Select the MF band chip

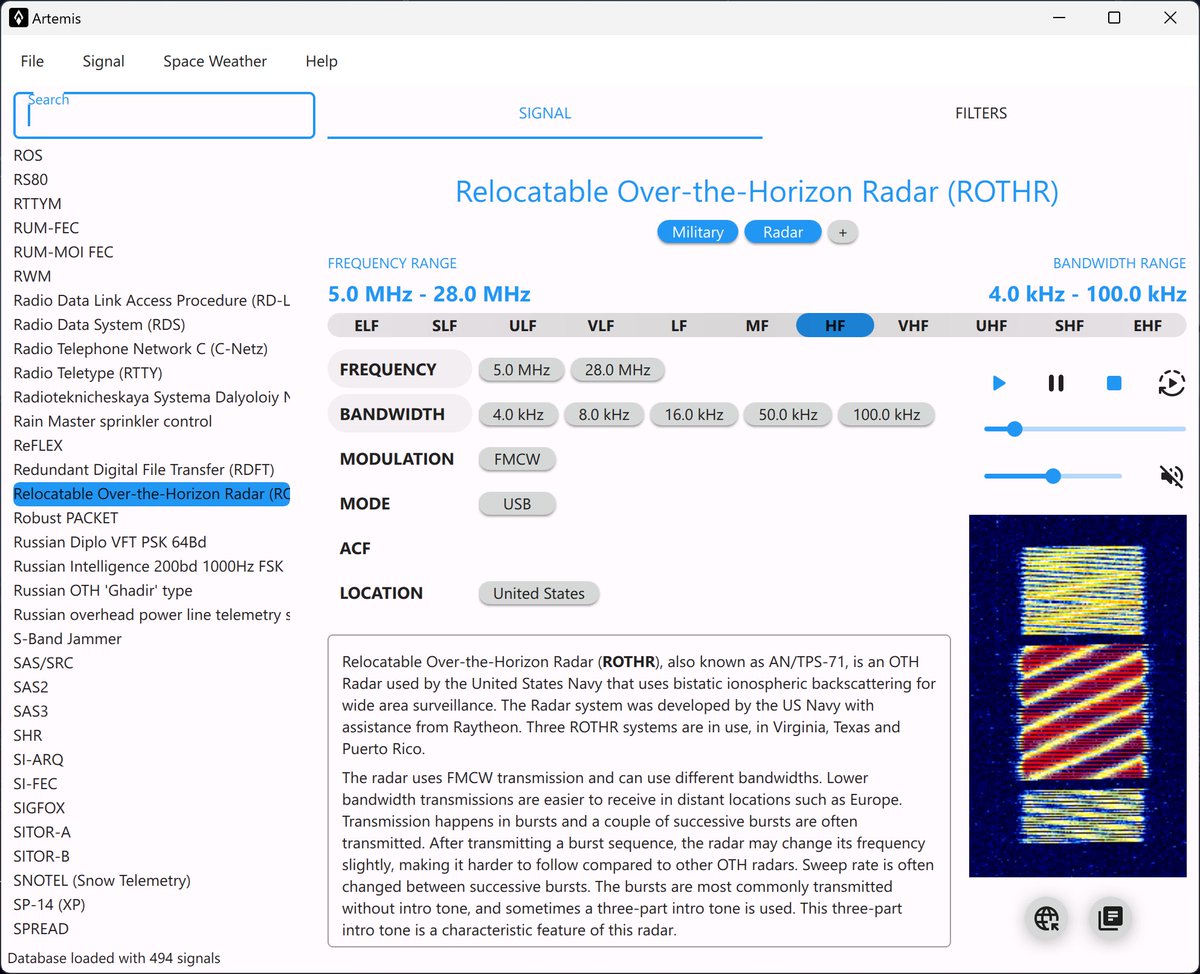(x=757, y=325)
